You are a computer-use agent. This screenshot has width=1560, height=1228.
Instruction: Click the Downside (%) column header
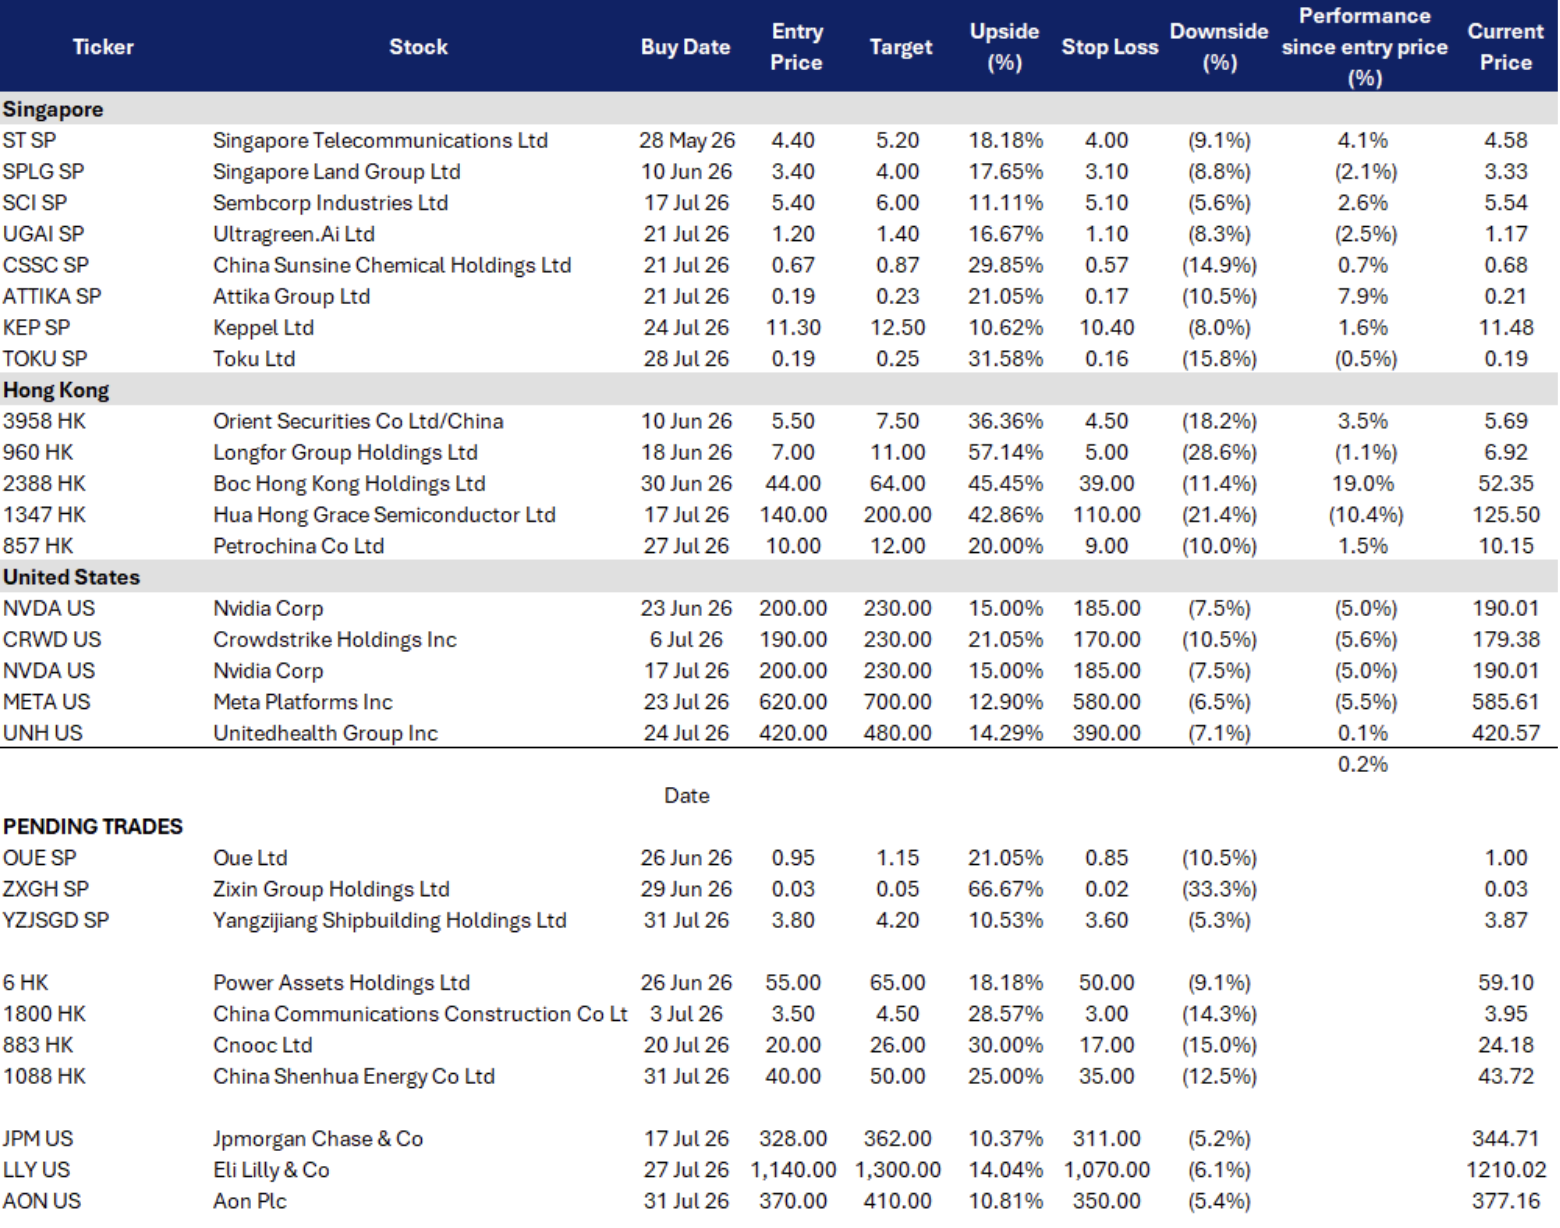point(1219,47)
